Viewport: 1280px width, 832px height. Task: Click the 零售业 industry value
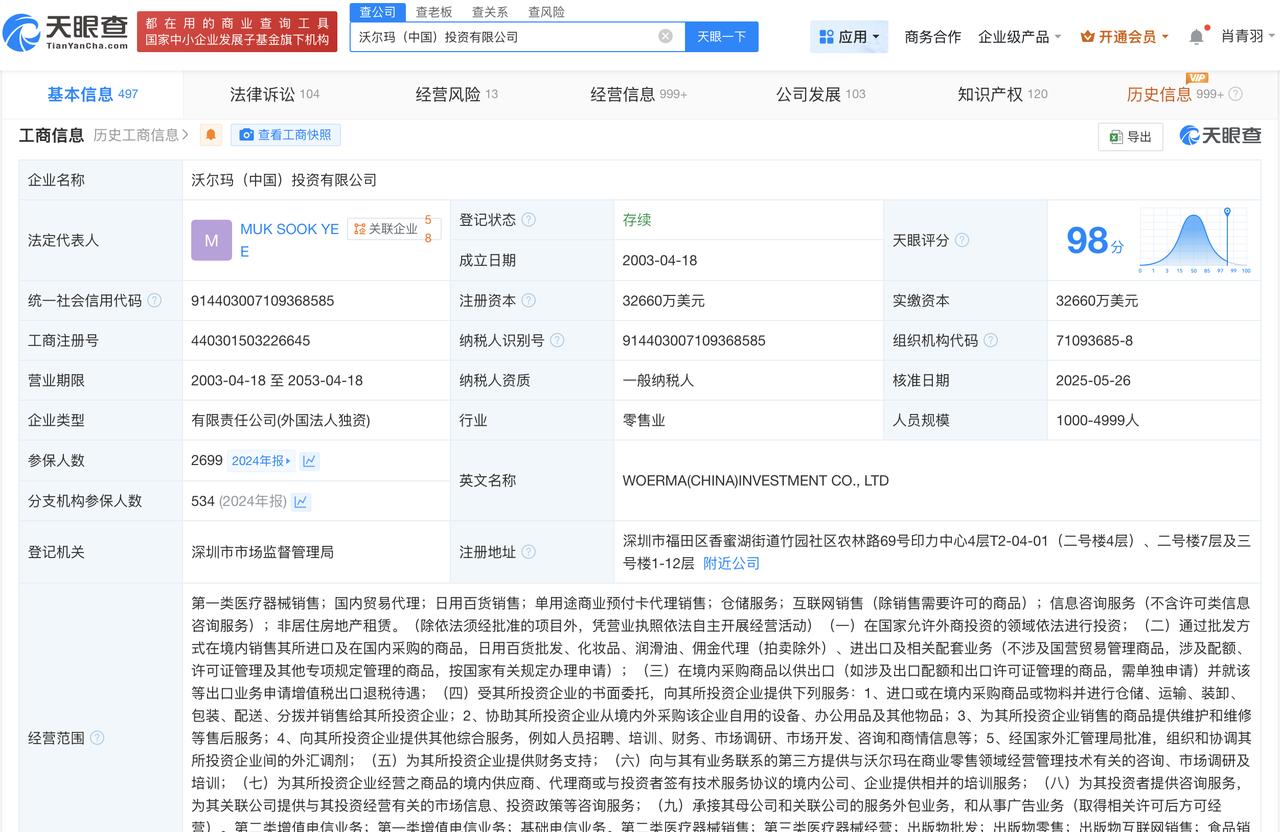(643, 420)
